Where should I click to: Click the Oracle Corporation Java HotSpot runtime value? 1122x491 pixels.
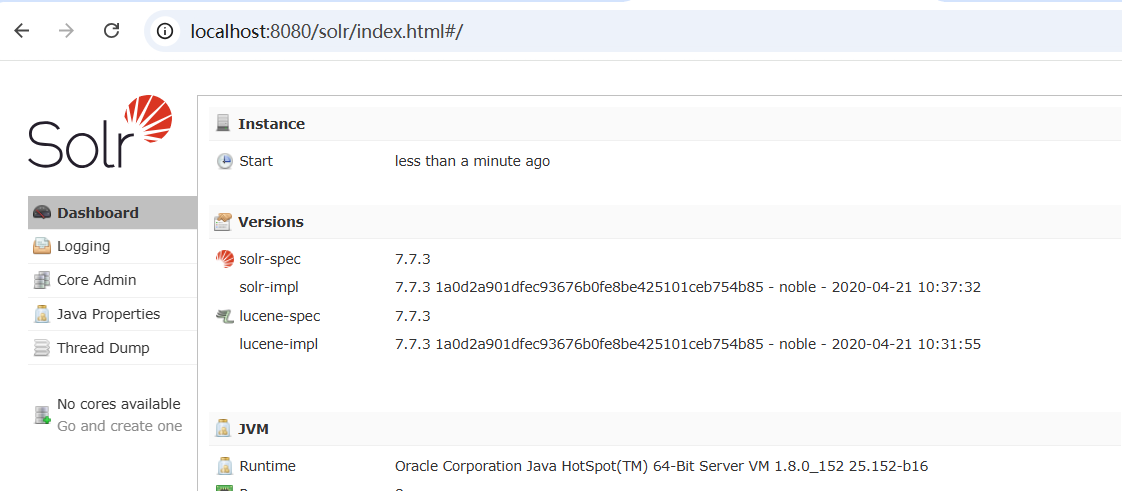coord(661,466)
